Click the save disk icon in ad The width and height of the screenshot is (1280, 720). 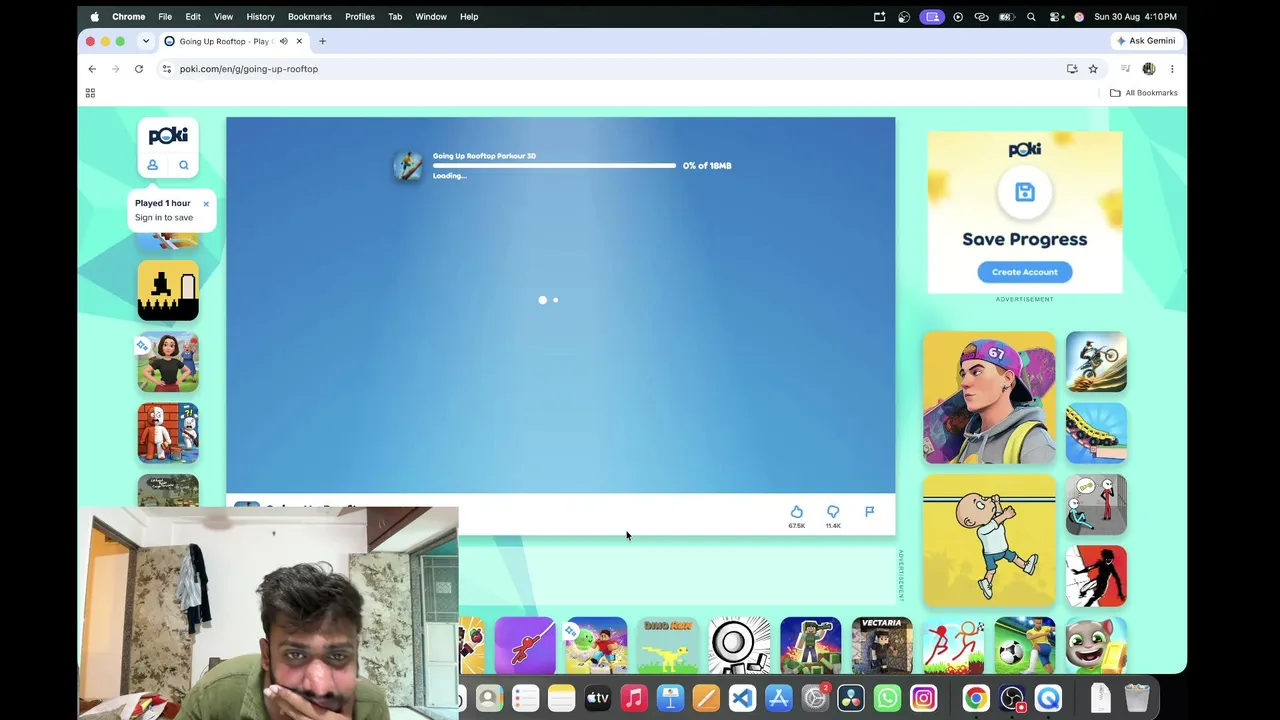click(x=1025, y=192)
